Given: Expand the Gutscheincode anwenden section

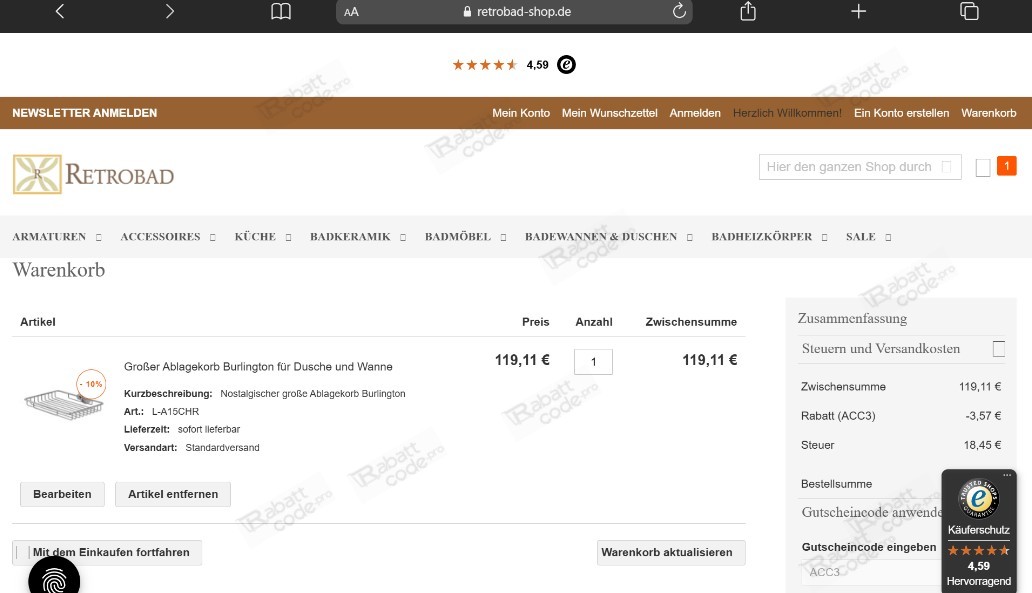Looking at the screenshot, I should [x=872, y=513].
